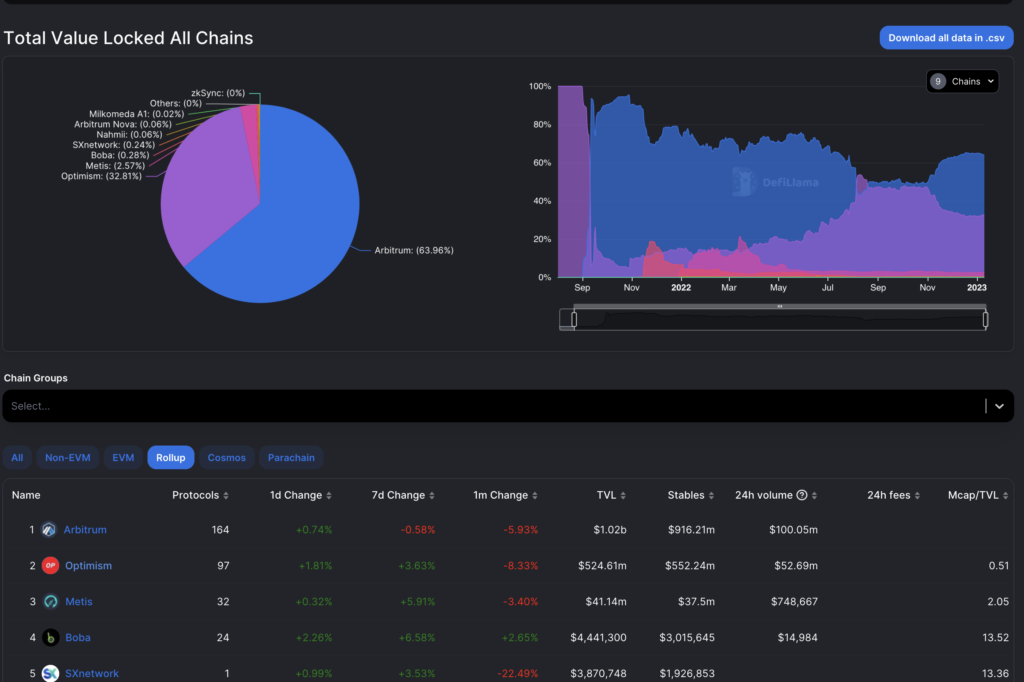The height and width of the screenshot is (682, 1024).
Task: Open the Boba chain link
Action: tap(78, 638)
